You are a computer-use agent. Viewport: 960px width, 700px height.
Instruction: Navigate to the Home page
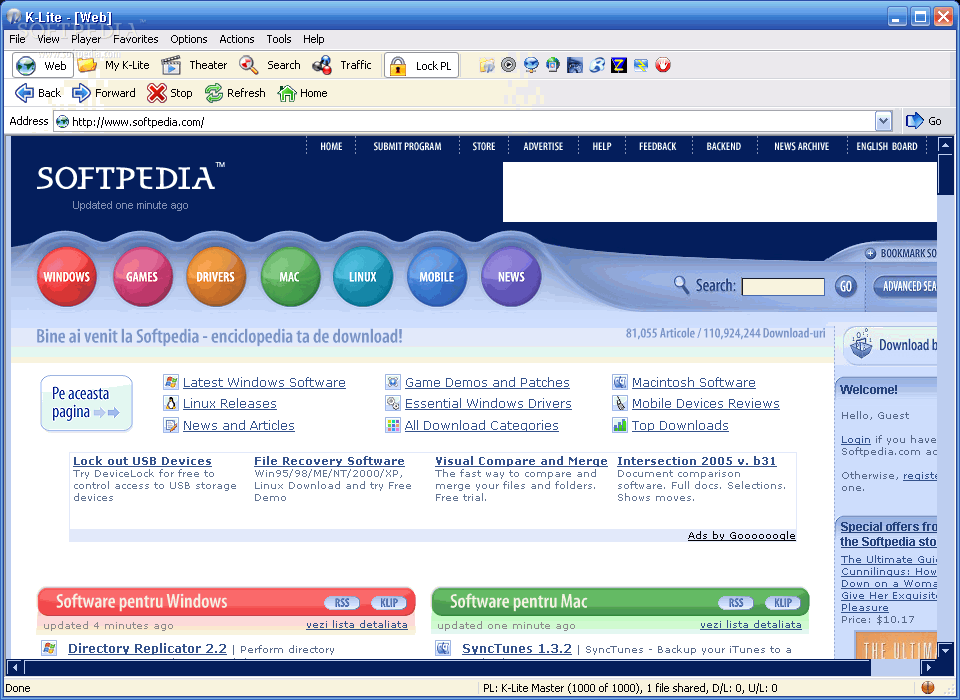(x=302, y=93)
